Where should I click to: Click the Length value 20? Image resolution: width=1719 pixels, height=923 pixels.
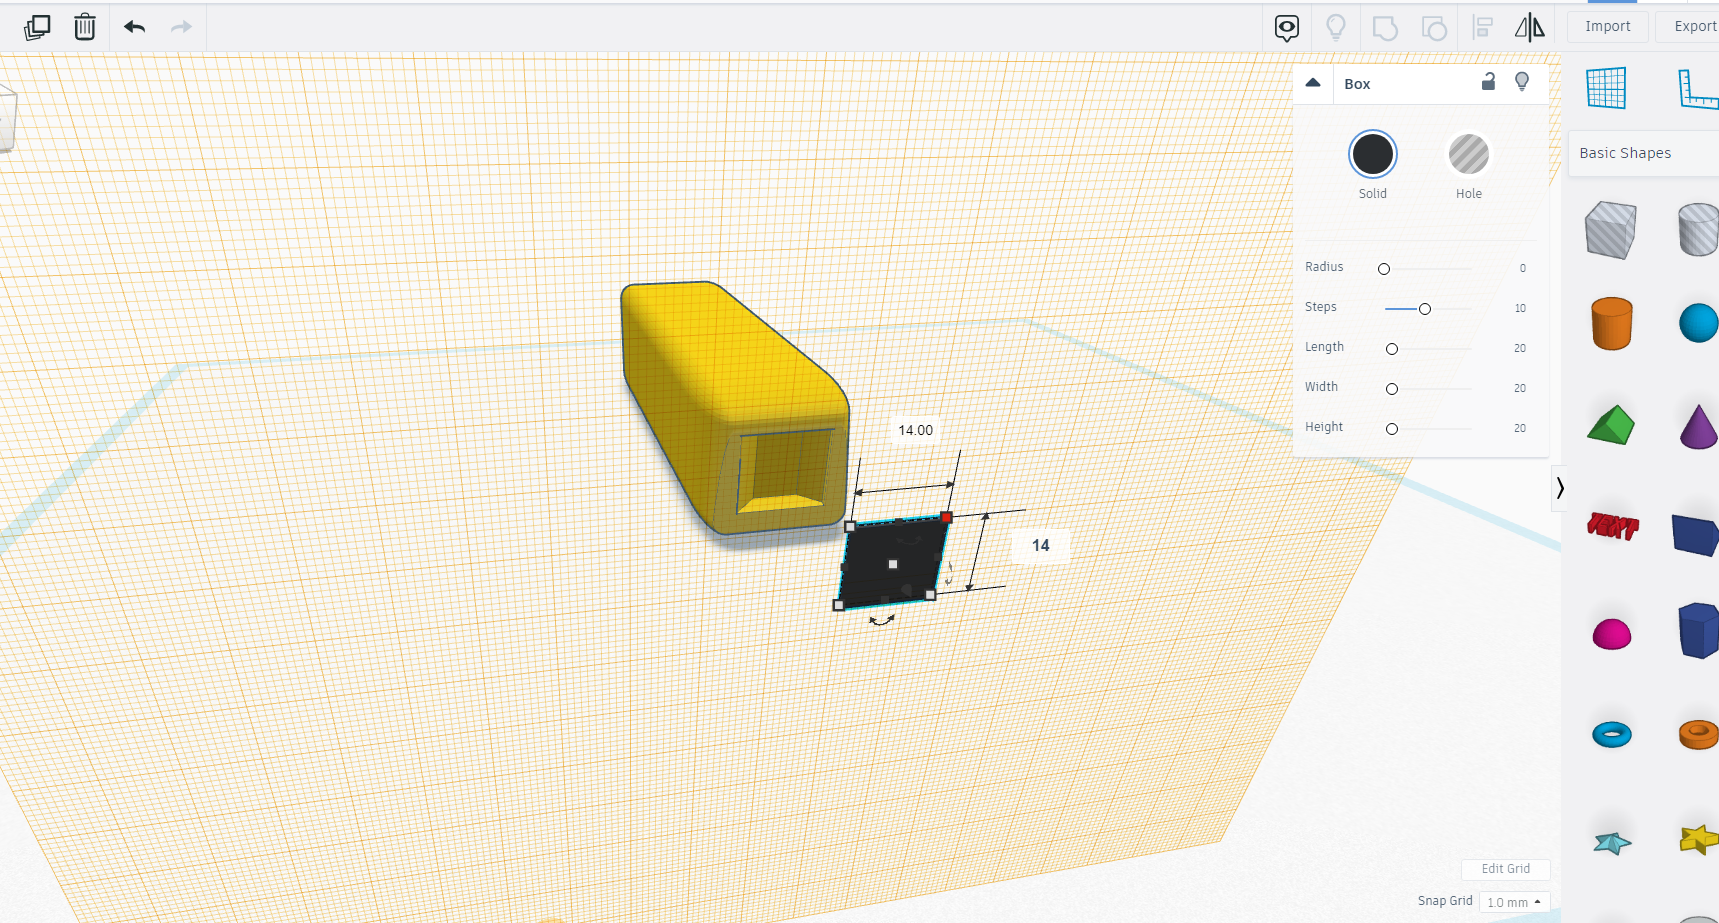pyautogui.click(x=1520, y=348)
